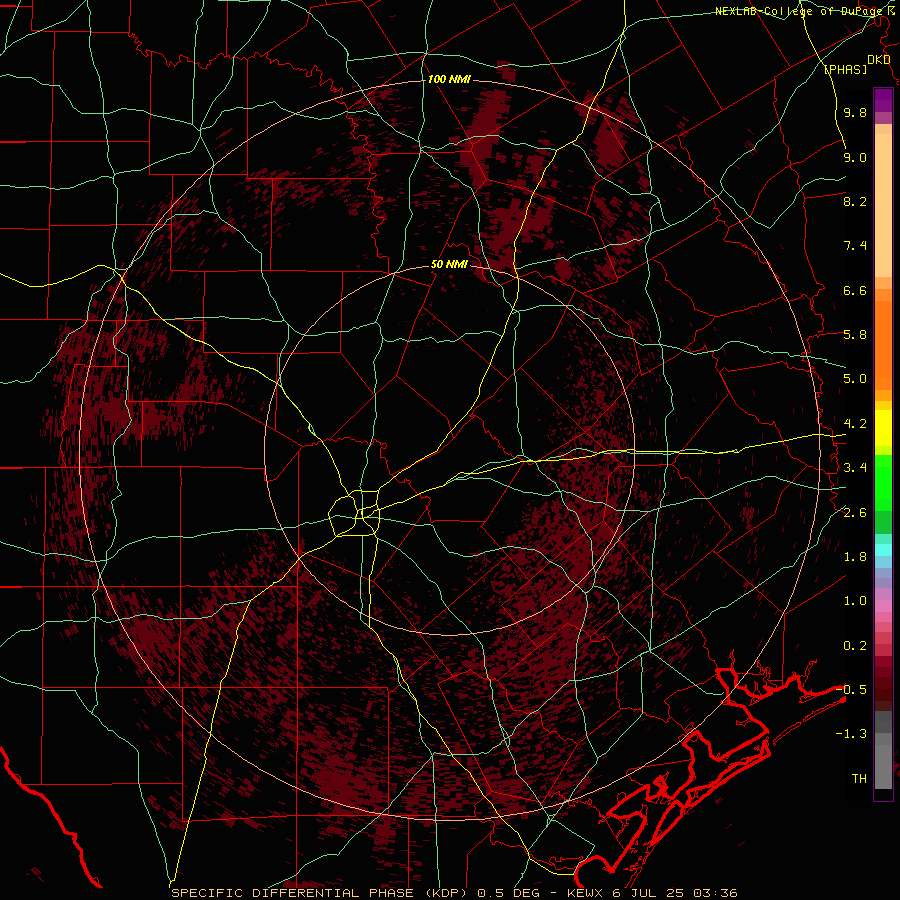900x900 pixels.
Task: Click the -1.3 scale value
Action: pyautogui.click(x=851, y=734)
